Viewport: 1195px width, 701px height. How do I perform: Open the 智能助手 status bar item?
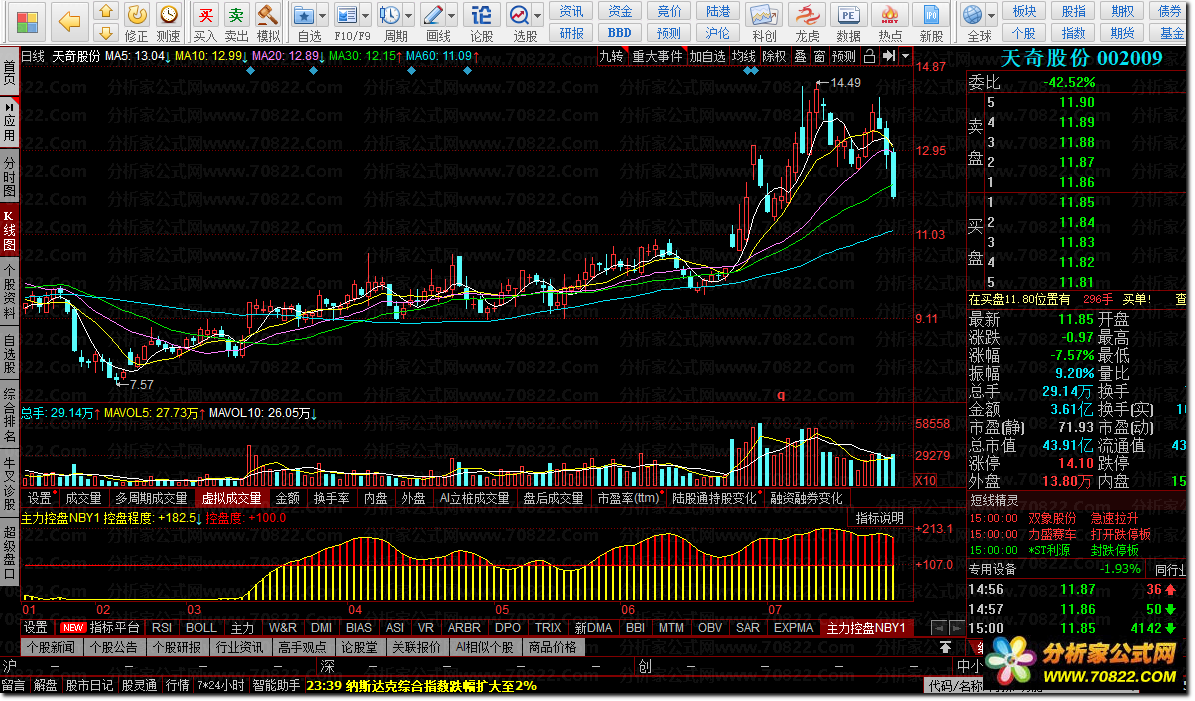click(277, 686)
